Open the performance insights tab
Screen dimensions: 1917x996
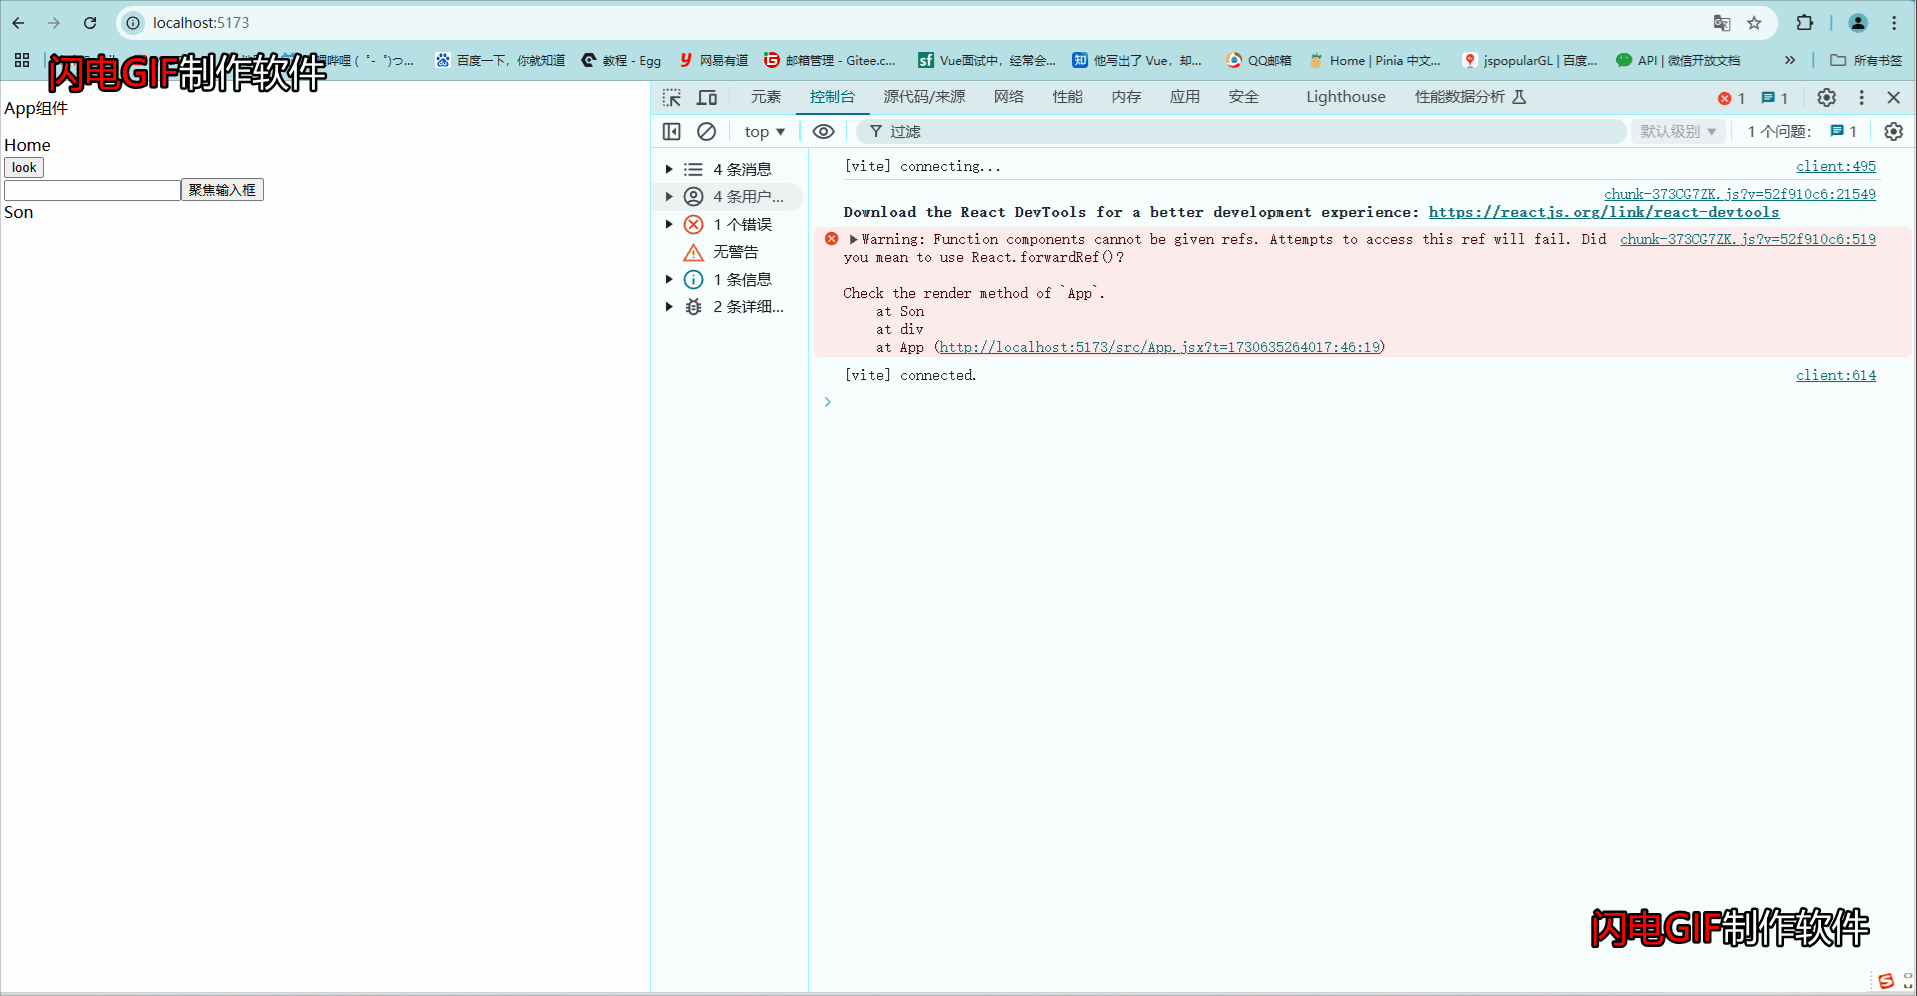tap(1470, 97)
